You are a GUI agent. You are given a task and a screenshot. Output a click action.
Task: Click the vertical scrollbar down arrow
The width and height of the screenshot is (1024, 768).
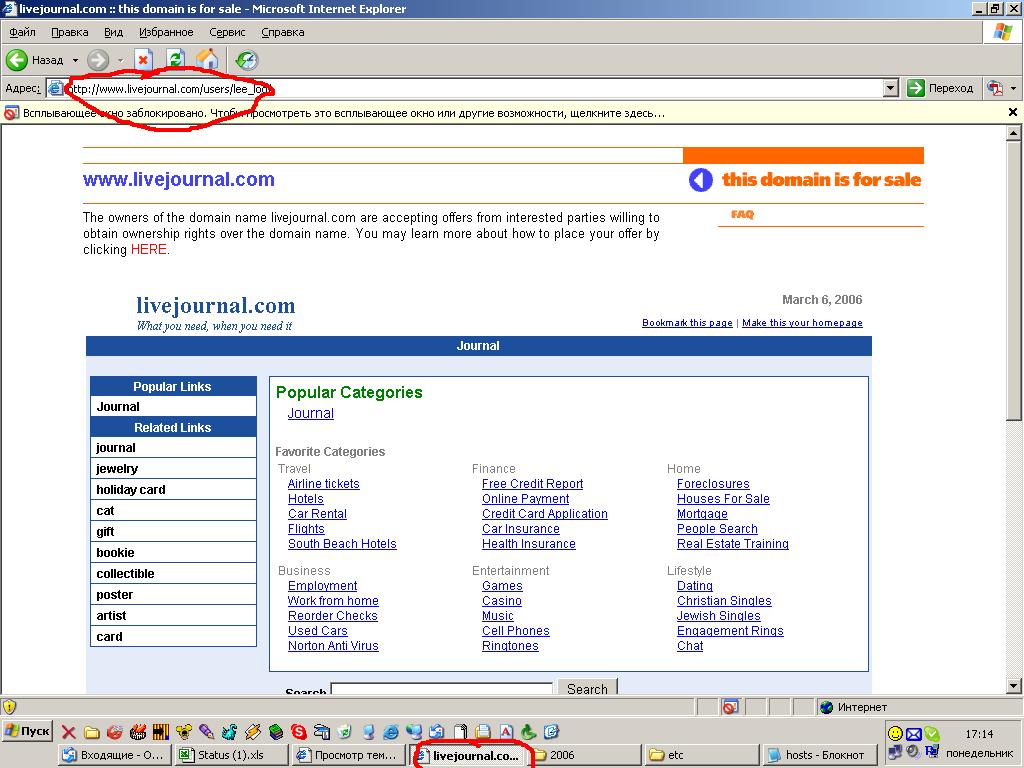(1013, 686)
